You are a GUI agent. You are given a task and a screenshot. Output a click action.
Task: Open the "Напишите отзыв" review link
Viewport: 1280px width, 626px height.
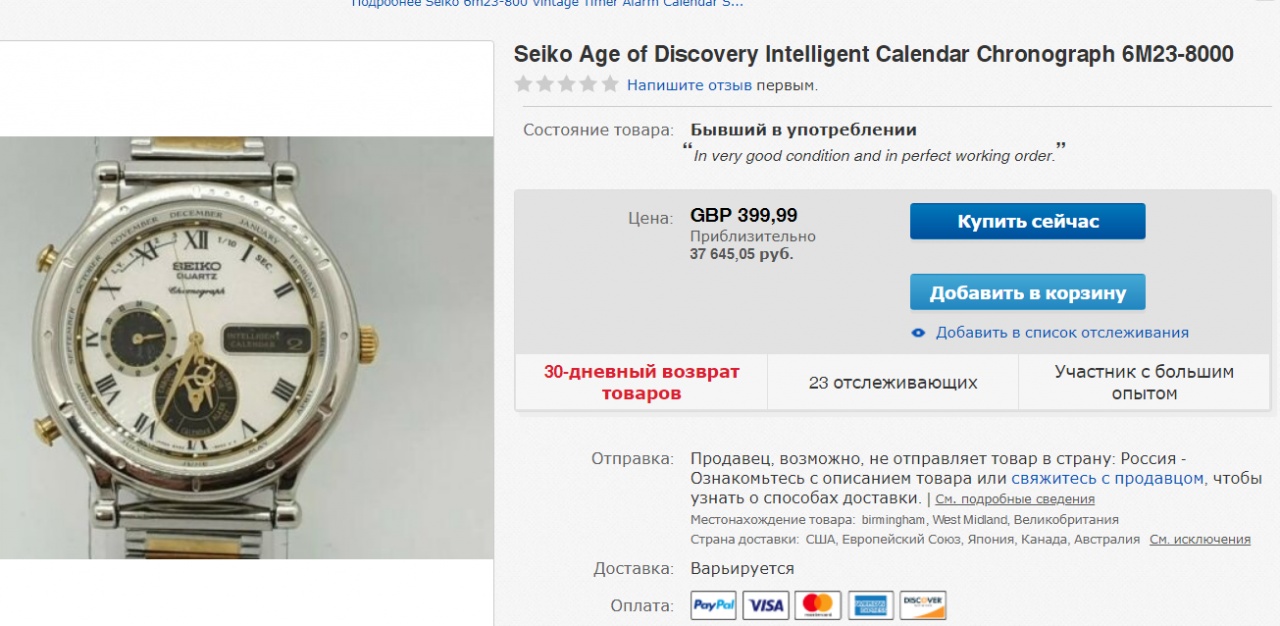[689, 85]
